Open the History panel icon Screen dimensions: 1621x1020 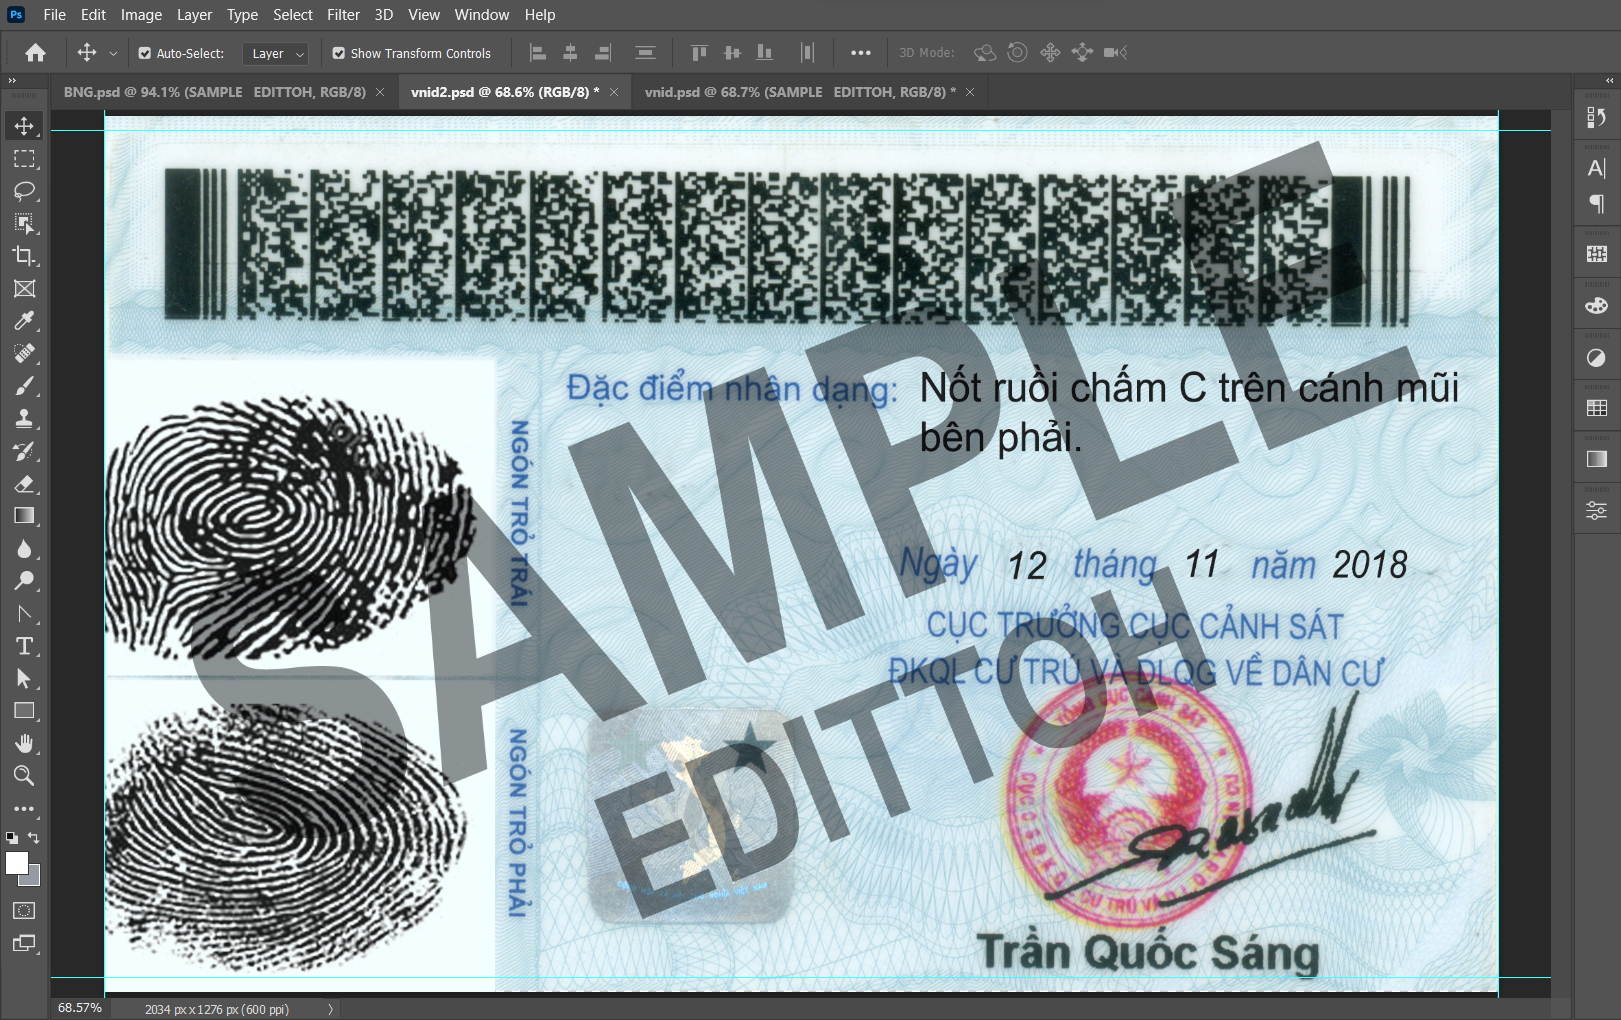coord(1597,117)
